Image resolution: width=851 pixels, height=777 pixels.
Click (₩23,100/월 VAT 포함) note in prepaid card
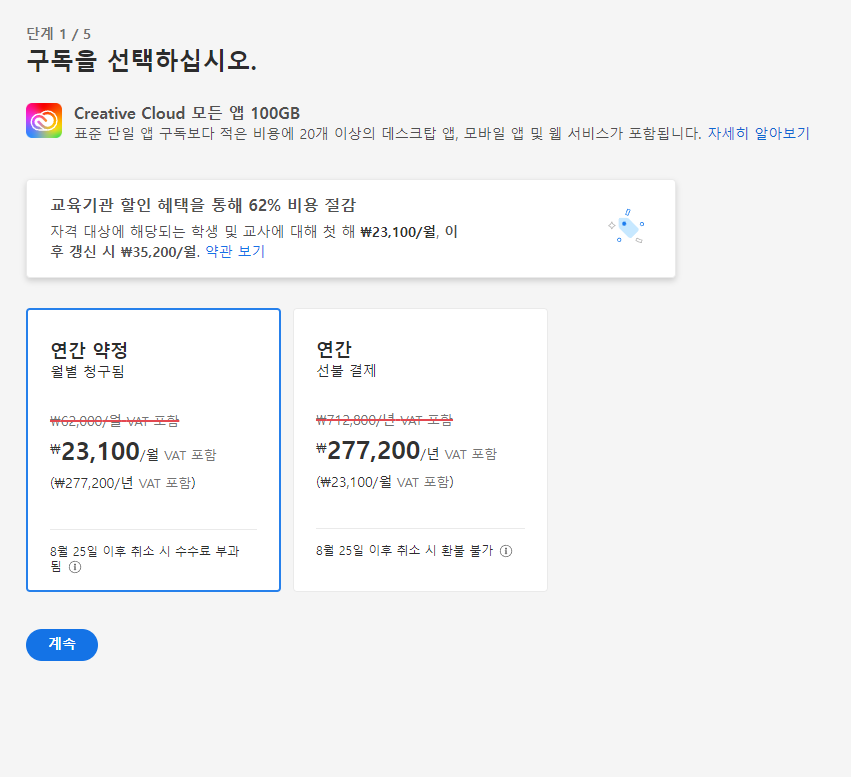click(x=385, y=482)
